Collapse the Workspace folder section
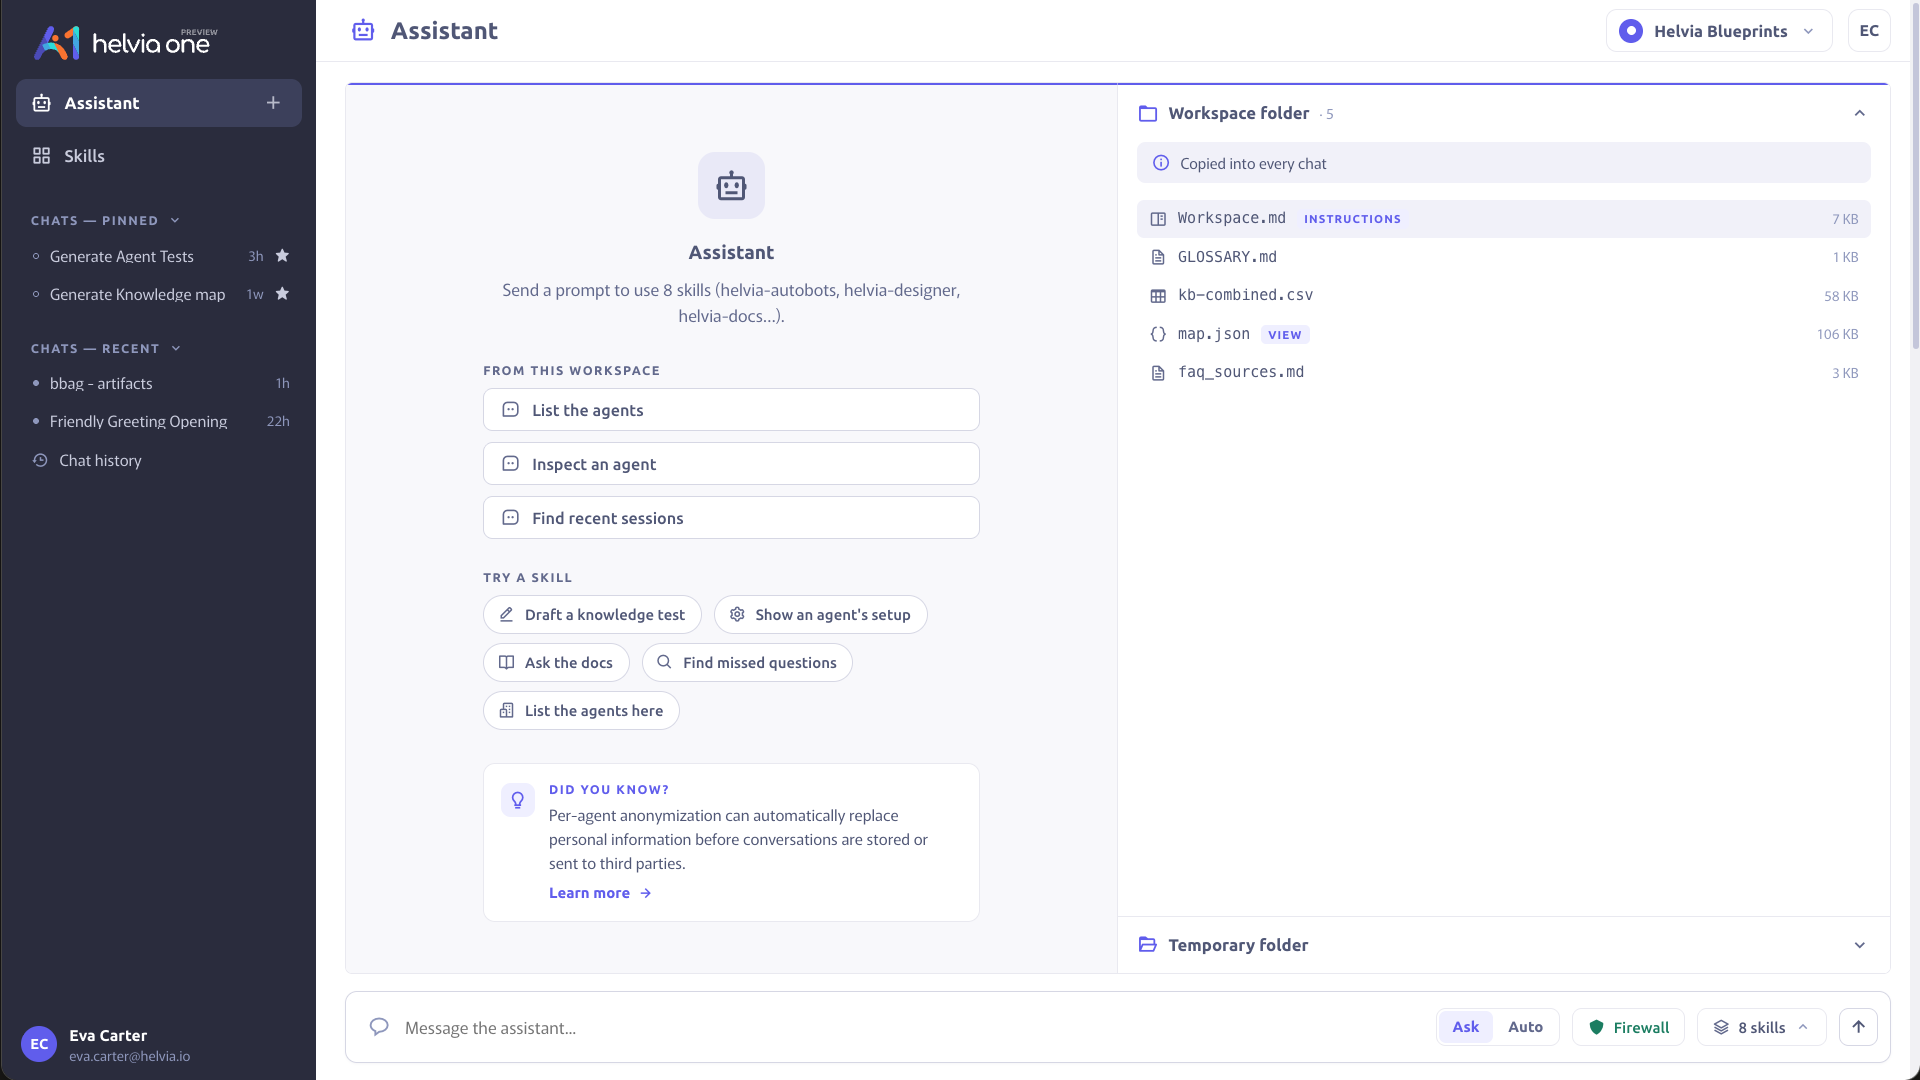The height and width of the screenshot is (1080, 1920). point(1860,113)
